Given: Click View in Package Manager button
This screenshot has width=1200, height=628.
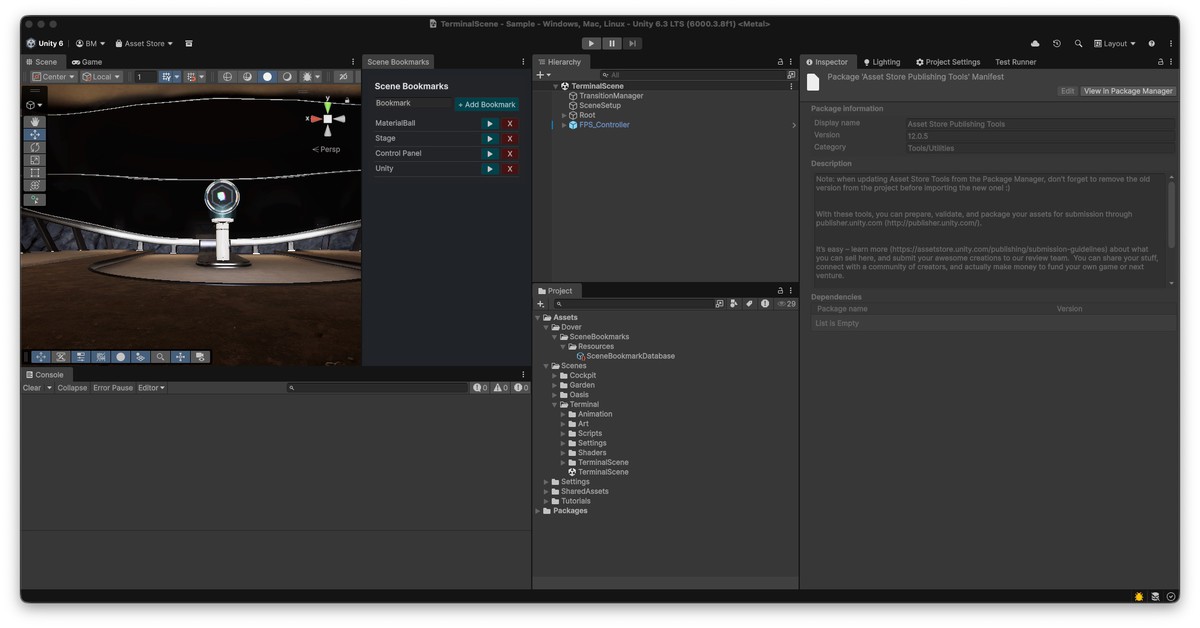Looking at the screenshot, I should (x=1128, y=91).
